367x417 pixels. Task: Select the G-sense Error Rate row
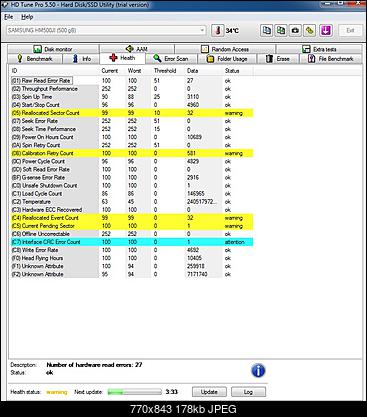[132, 177]
